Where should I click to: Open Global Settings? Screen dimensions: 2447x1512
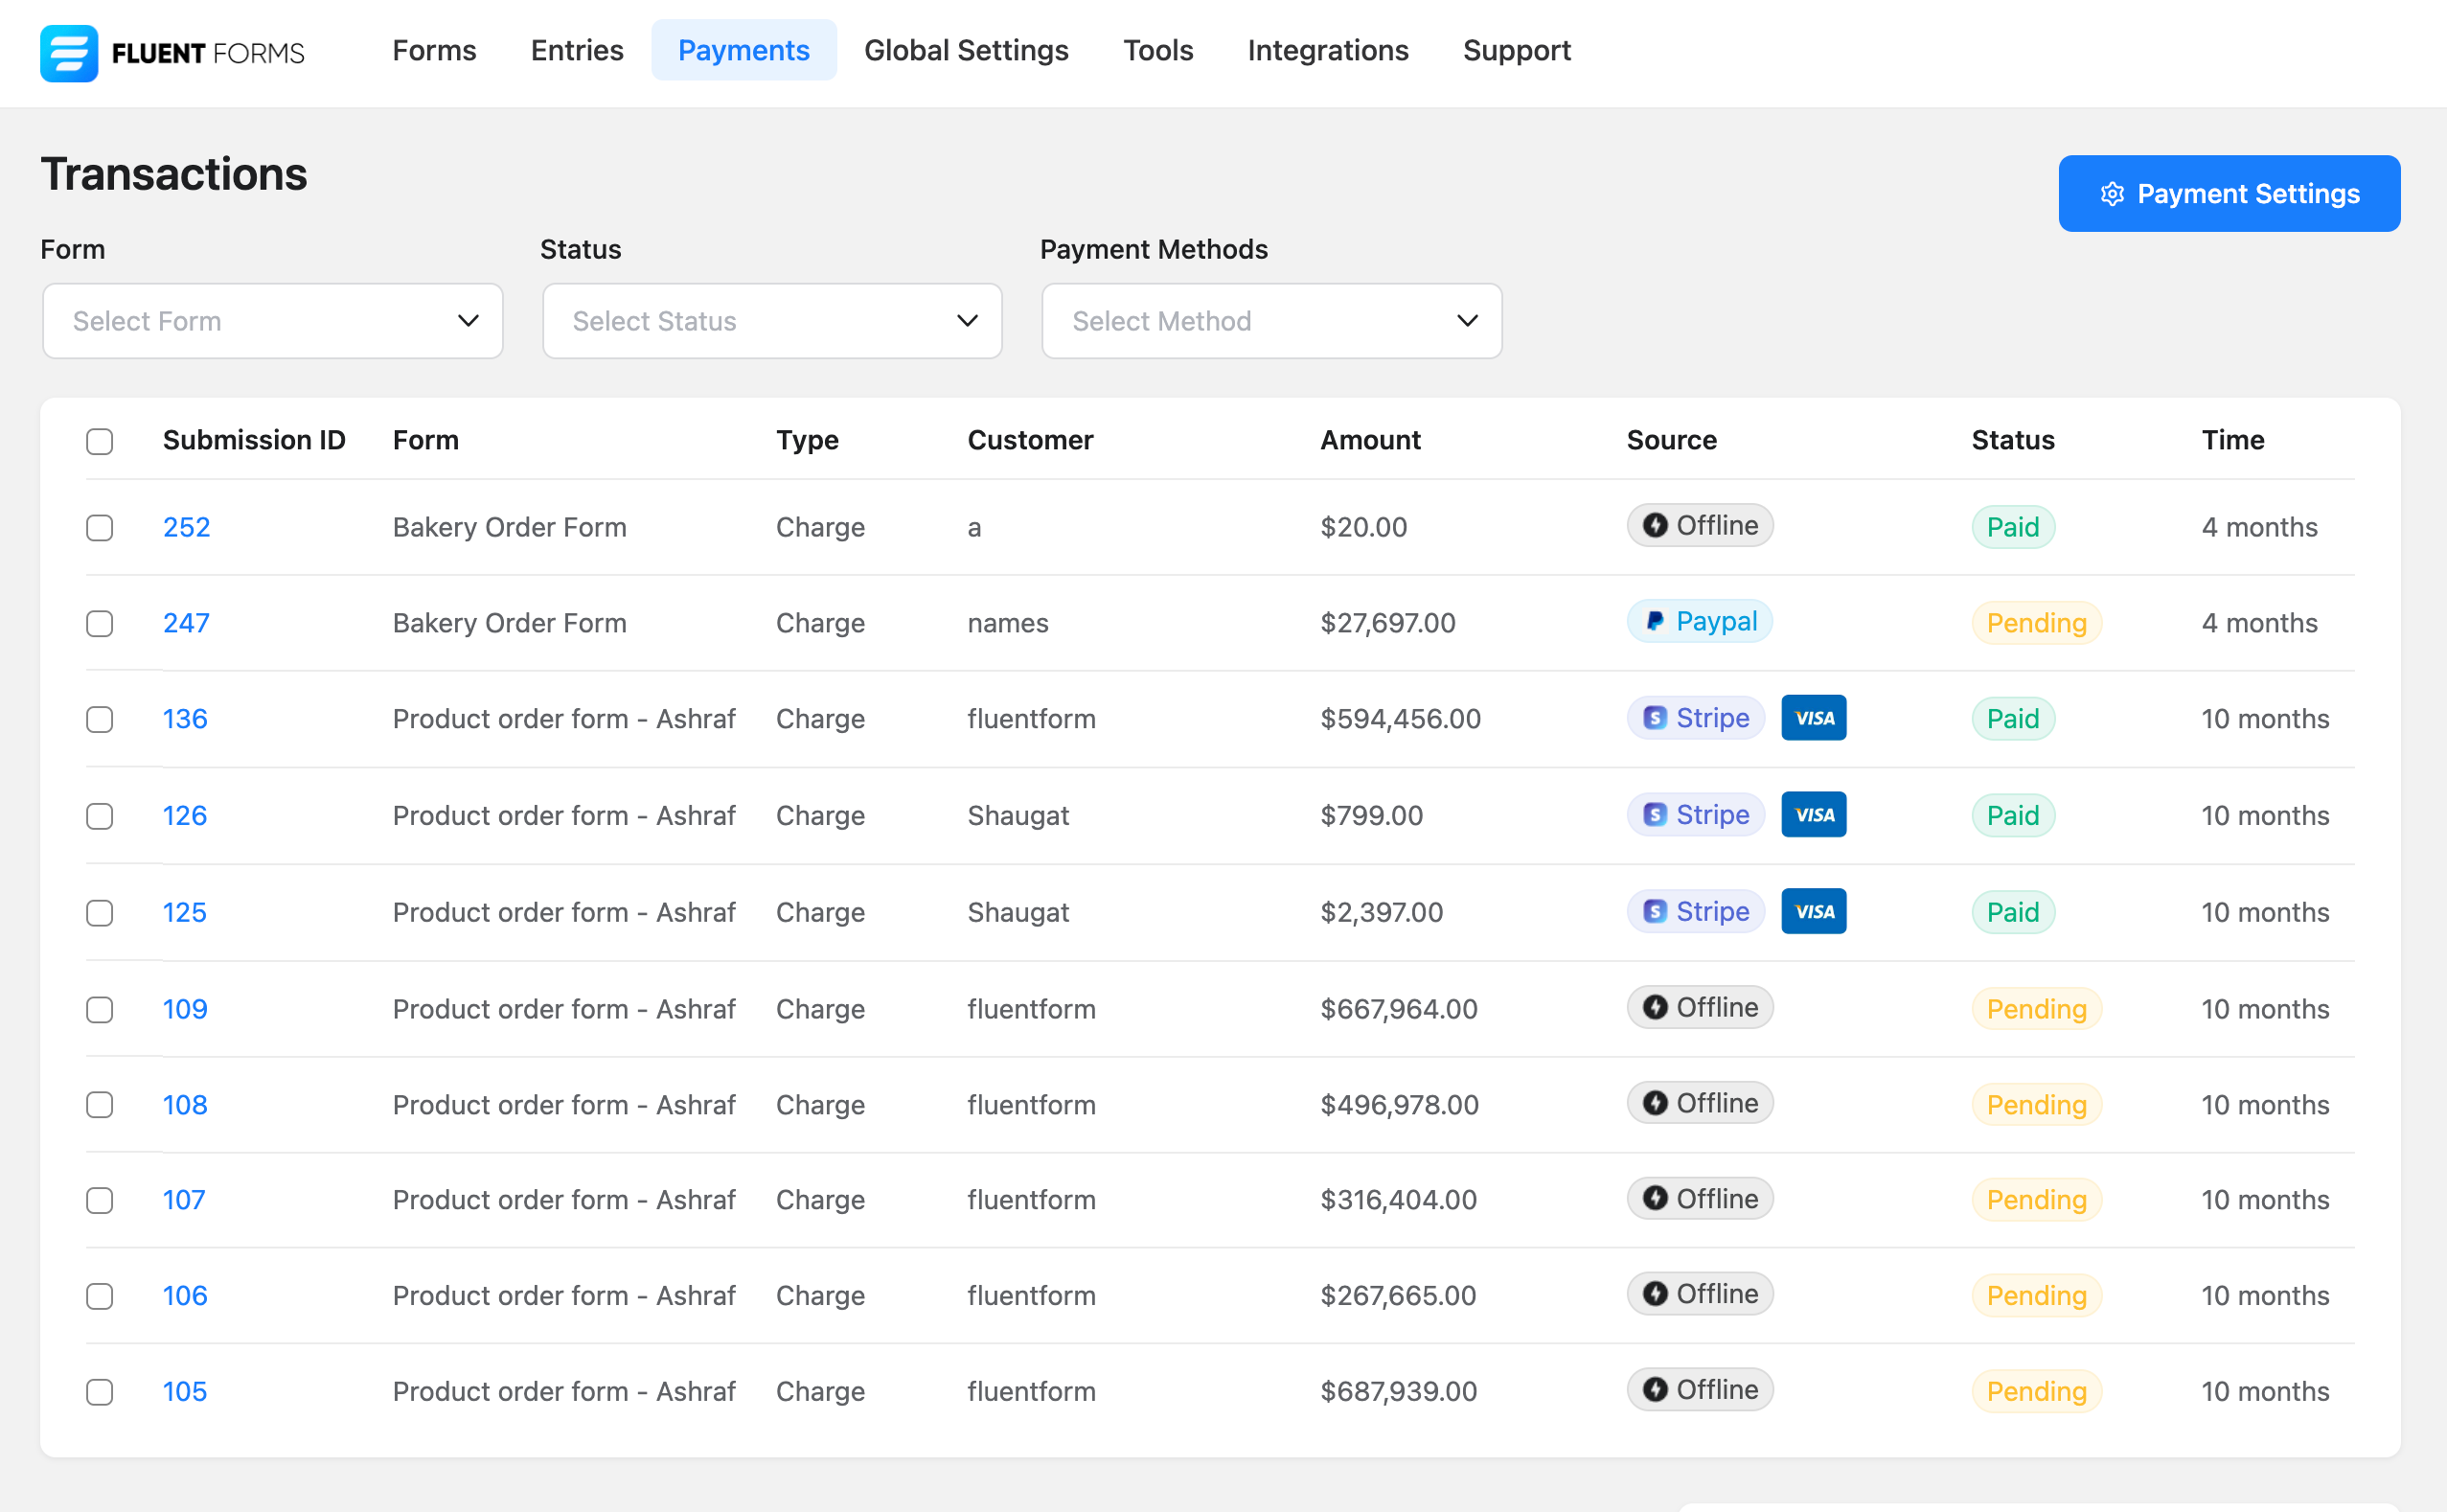click(966, 50)
